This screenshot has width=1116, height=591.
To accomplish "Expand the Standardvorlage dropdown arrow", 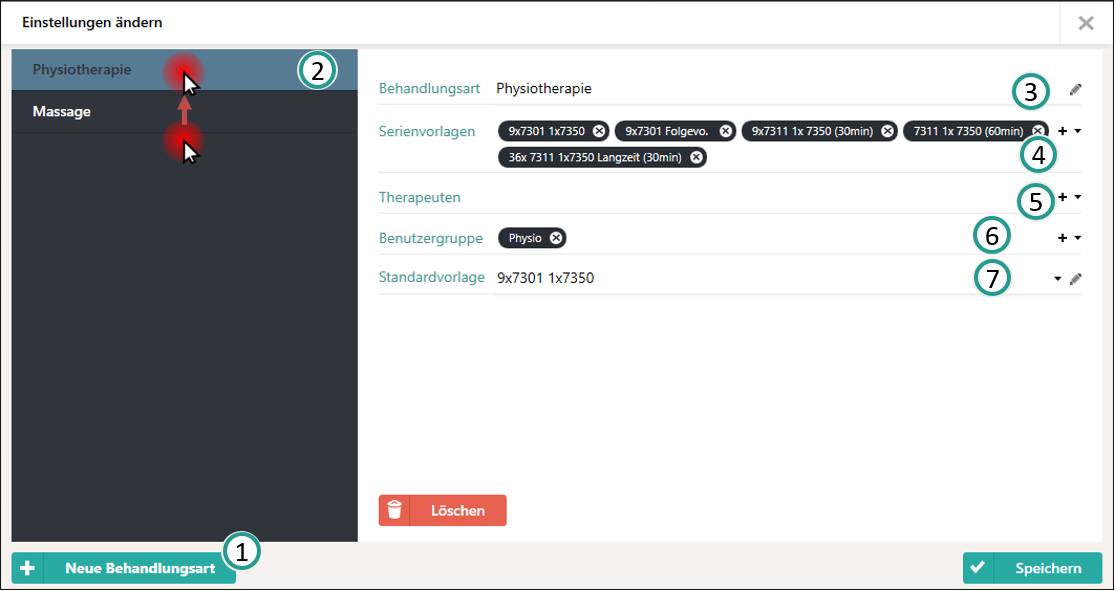I will [1057, 279].
